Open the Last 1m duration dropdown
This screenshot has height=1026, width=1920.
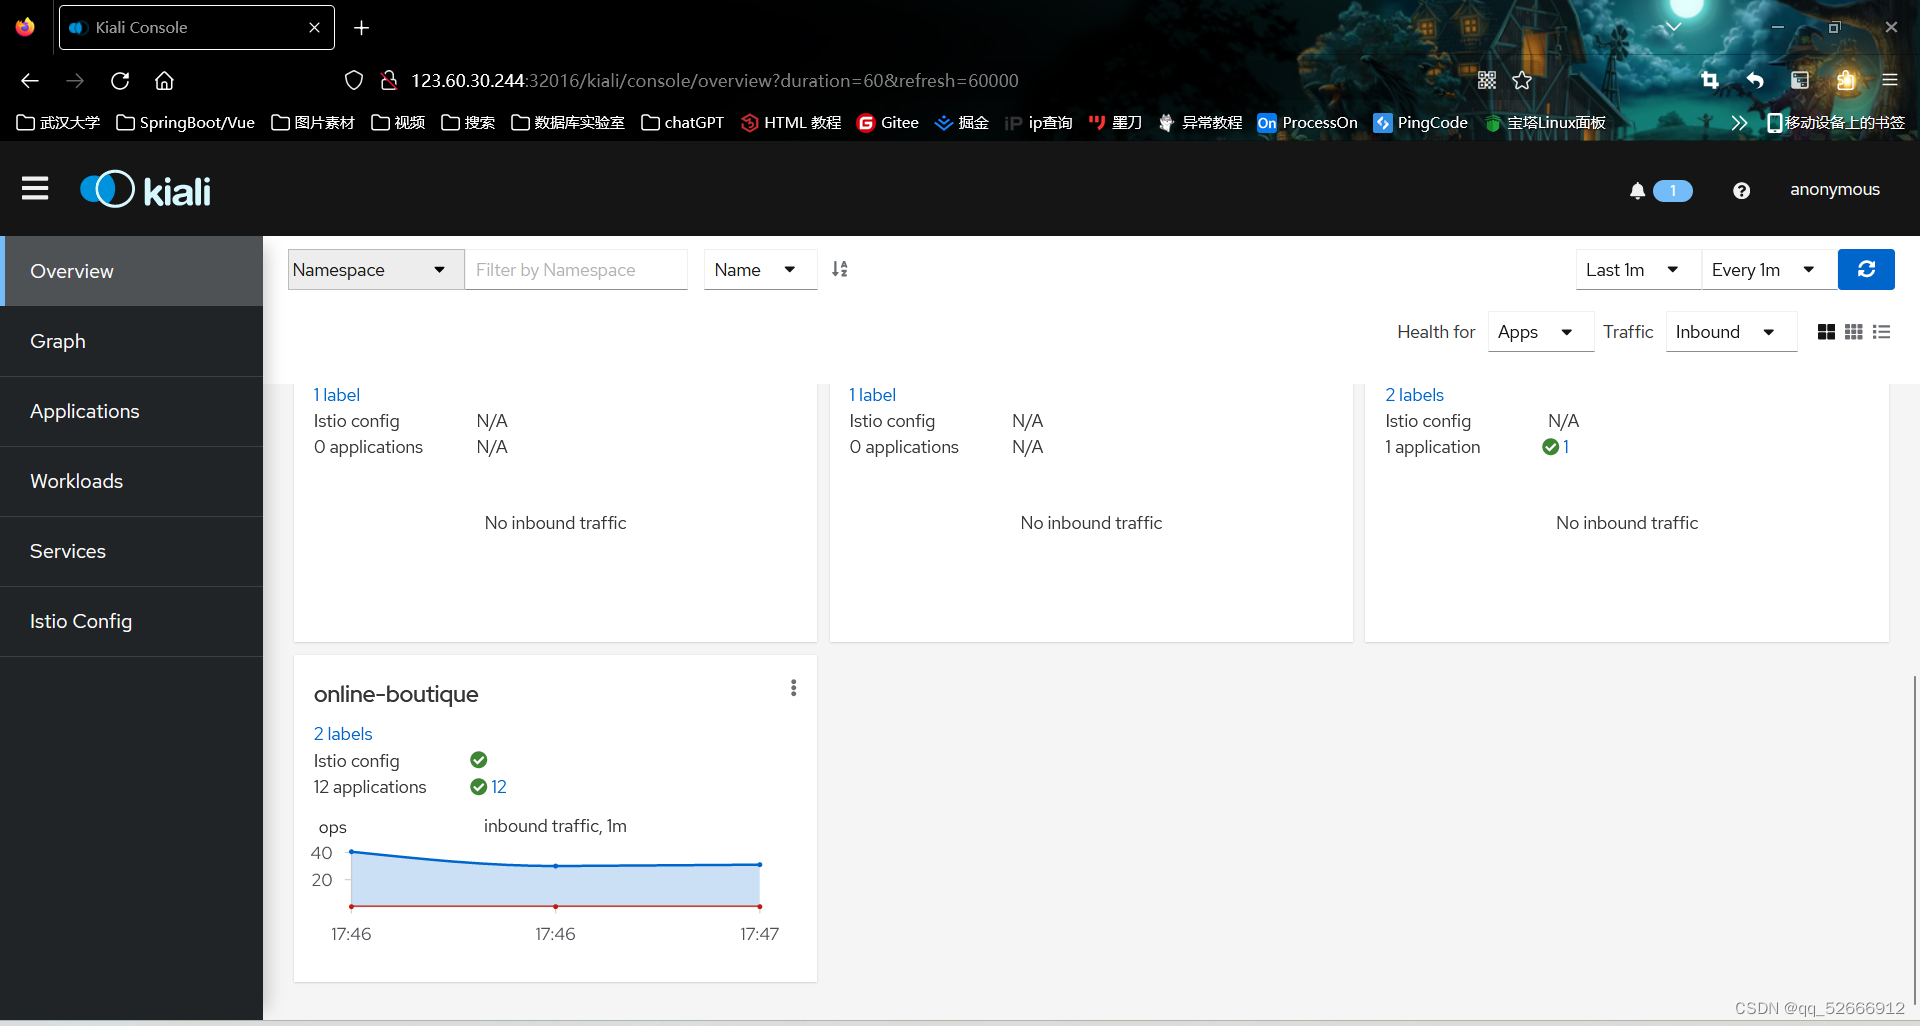pos(1638,270)
